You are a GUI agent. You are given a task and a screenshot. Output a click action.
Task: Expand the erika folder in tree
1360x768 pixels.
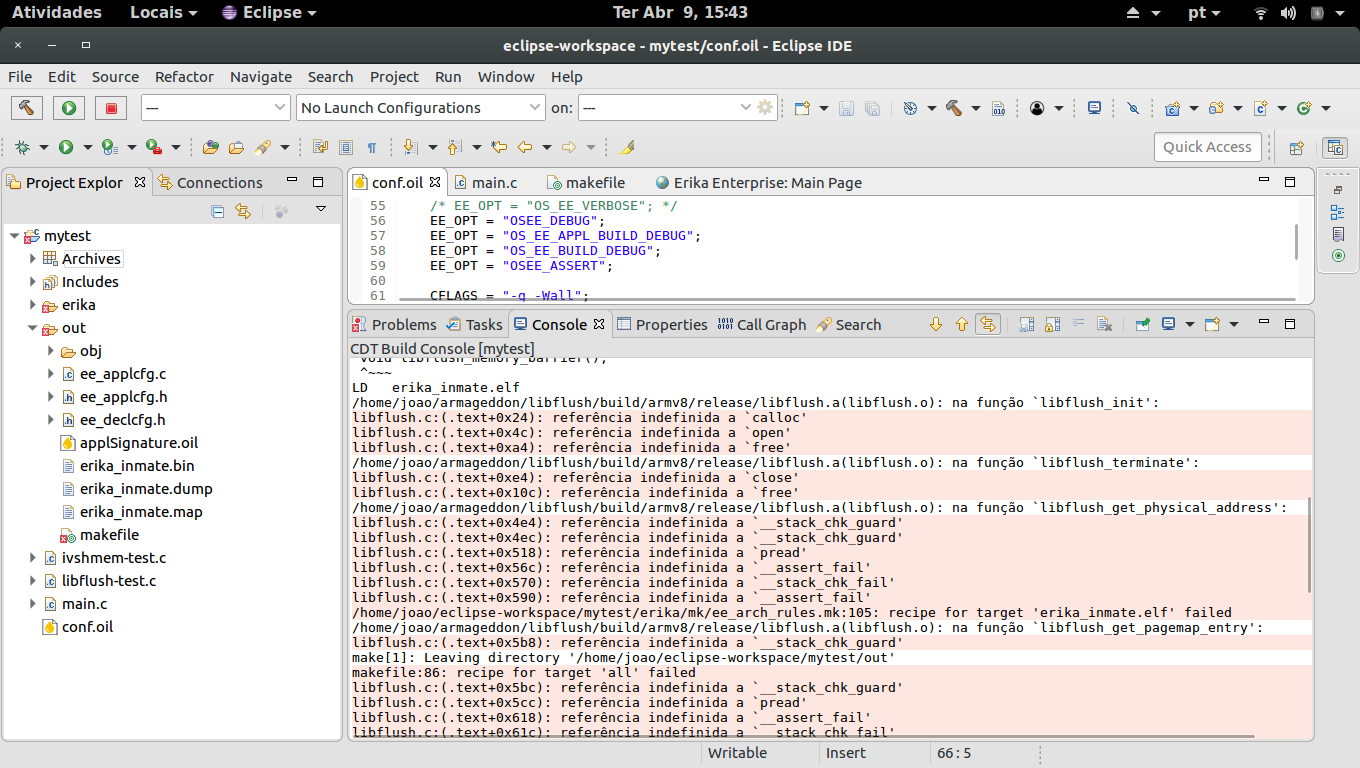[32, 305]
